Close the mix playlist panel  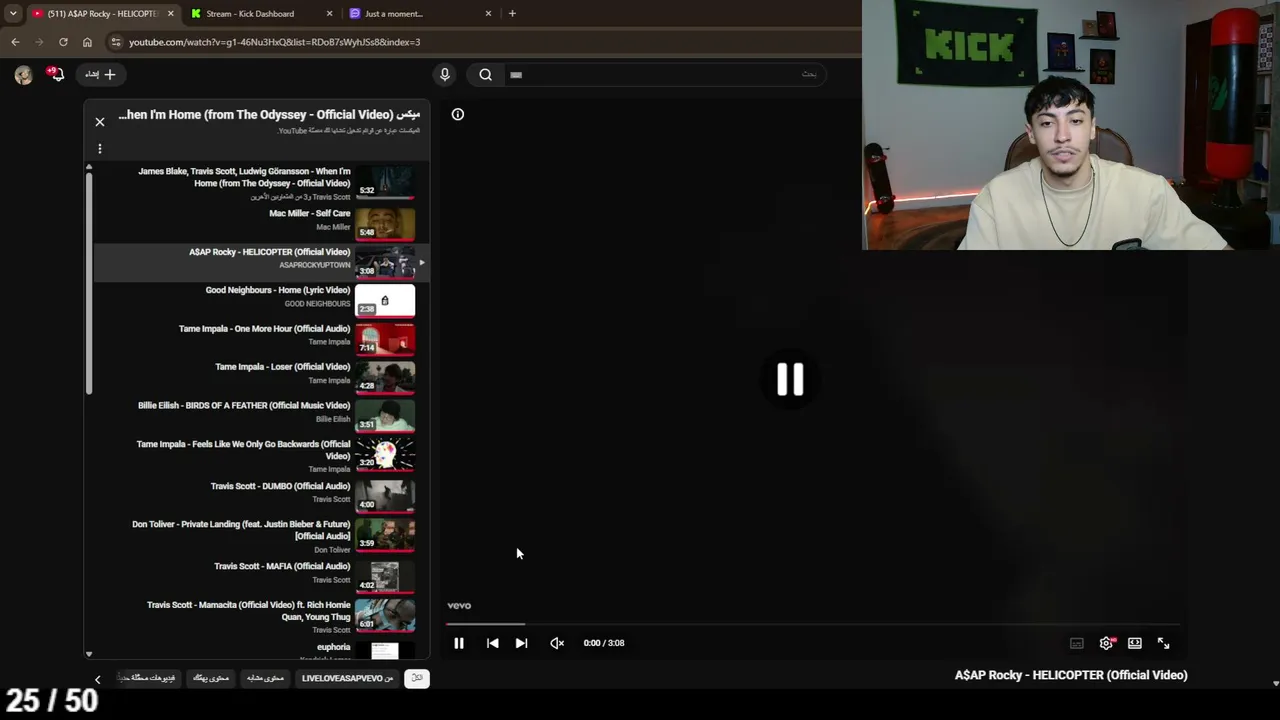[x=100, y=122]
